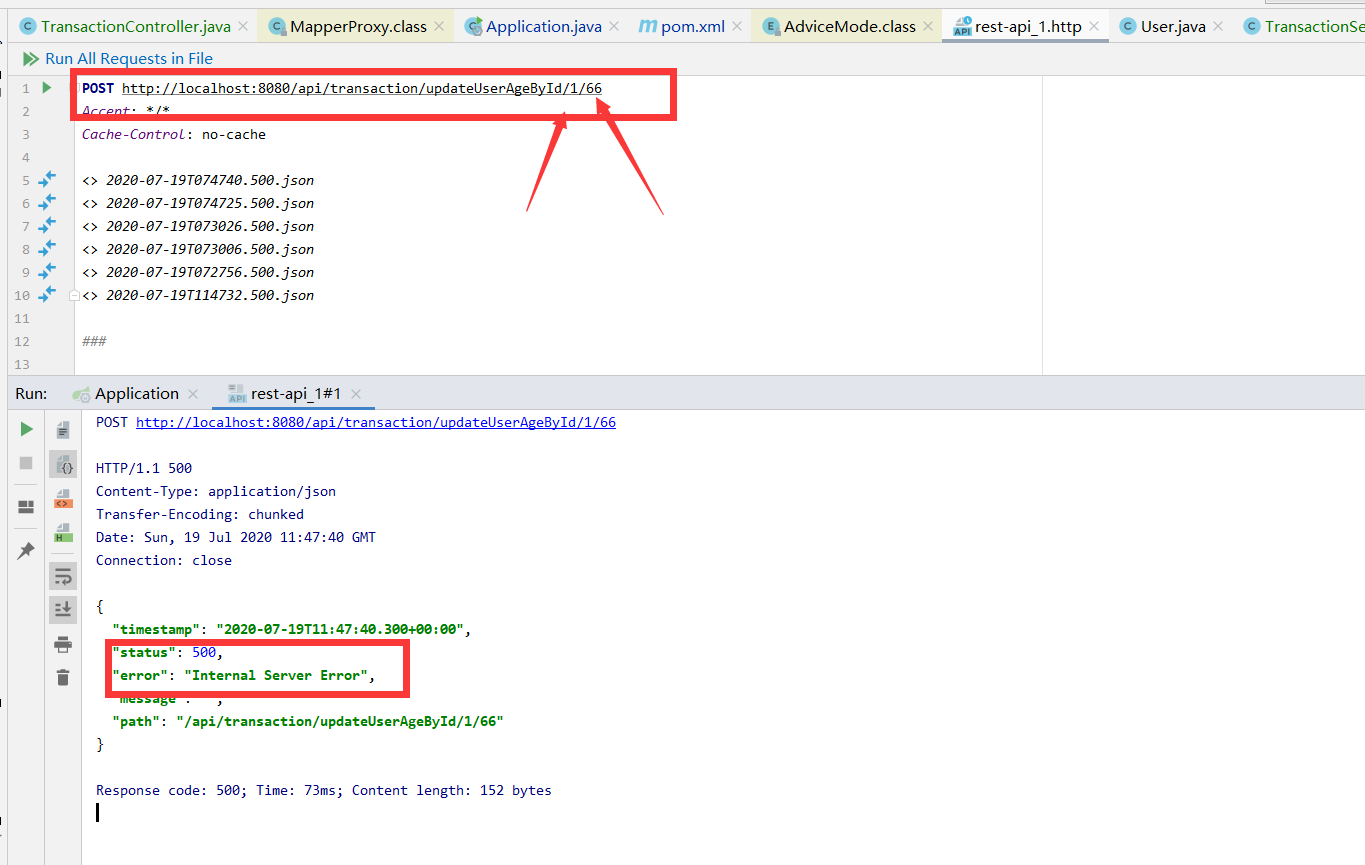The height and width of the screenshot is (865, 1365).
Task: View the response as XML
Action: click(x=63, y=498)
